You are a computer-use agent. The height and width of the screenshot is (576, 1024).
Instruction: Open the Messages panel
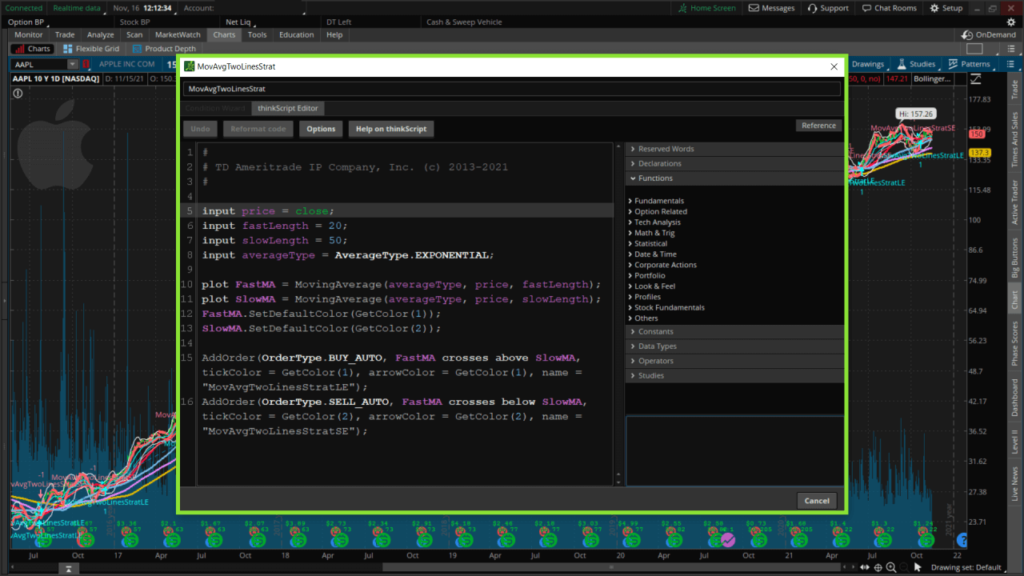tap(771, 8)
